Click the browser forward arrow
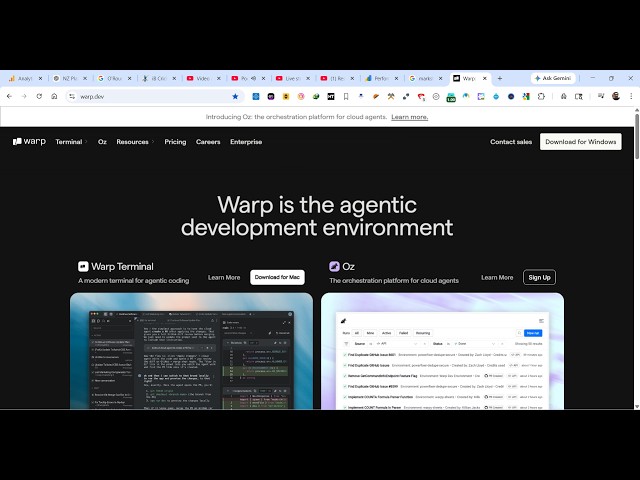The width and height of the screenshot is (640, 480). 24,96
